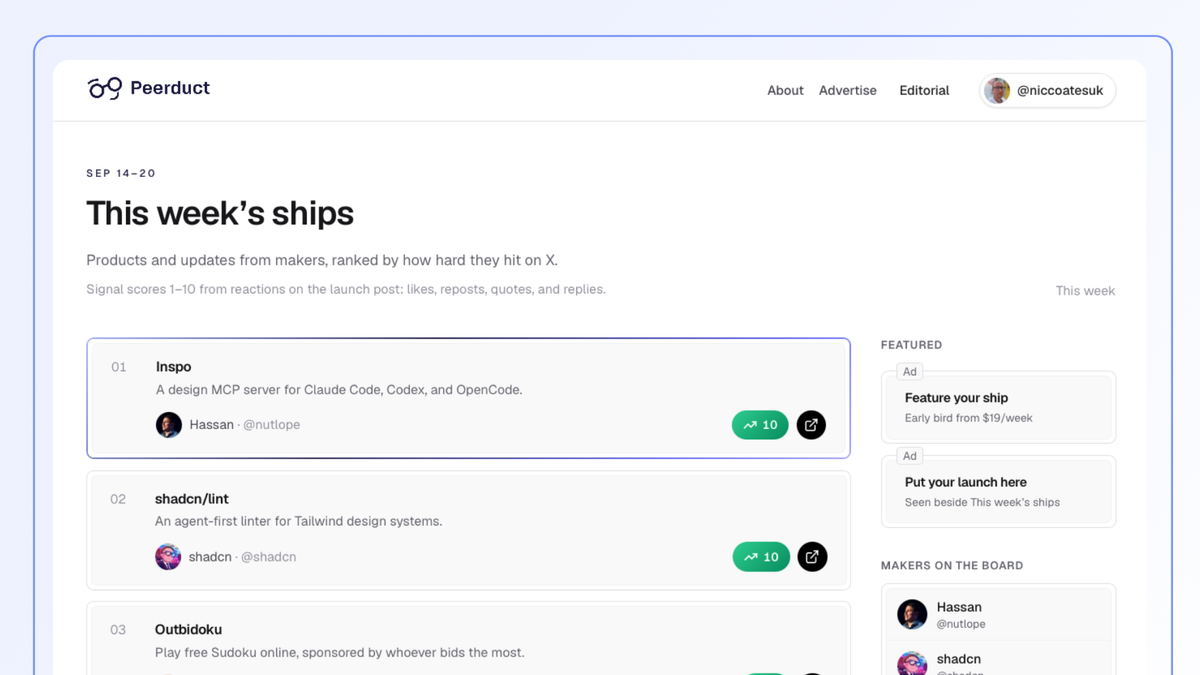Open the @nutlope handle link on Inspo
1200x675 pixels.
pos(271,425)
